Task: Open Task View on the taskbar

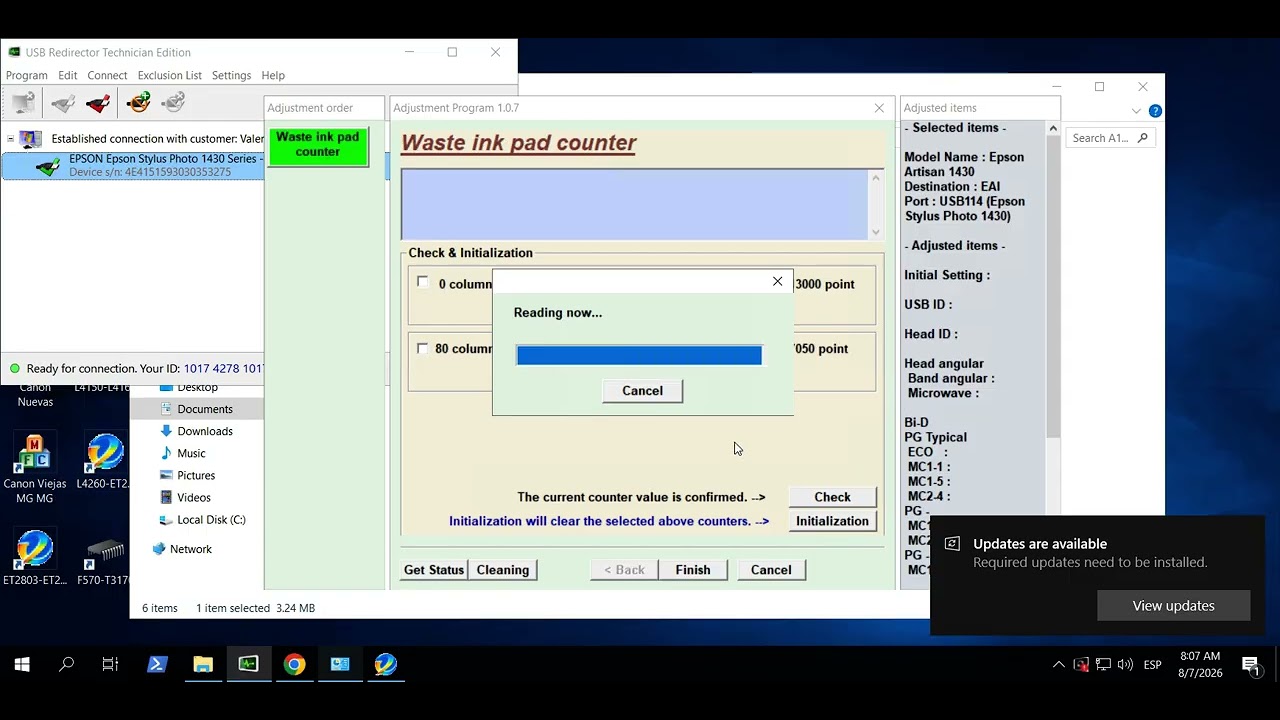Action: (x=110, y=664)
